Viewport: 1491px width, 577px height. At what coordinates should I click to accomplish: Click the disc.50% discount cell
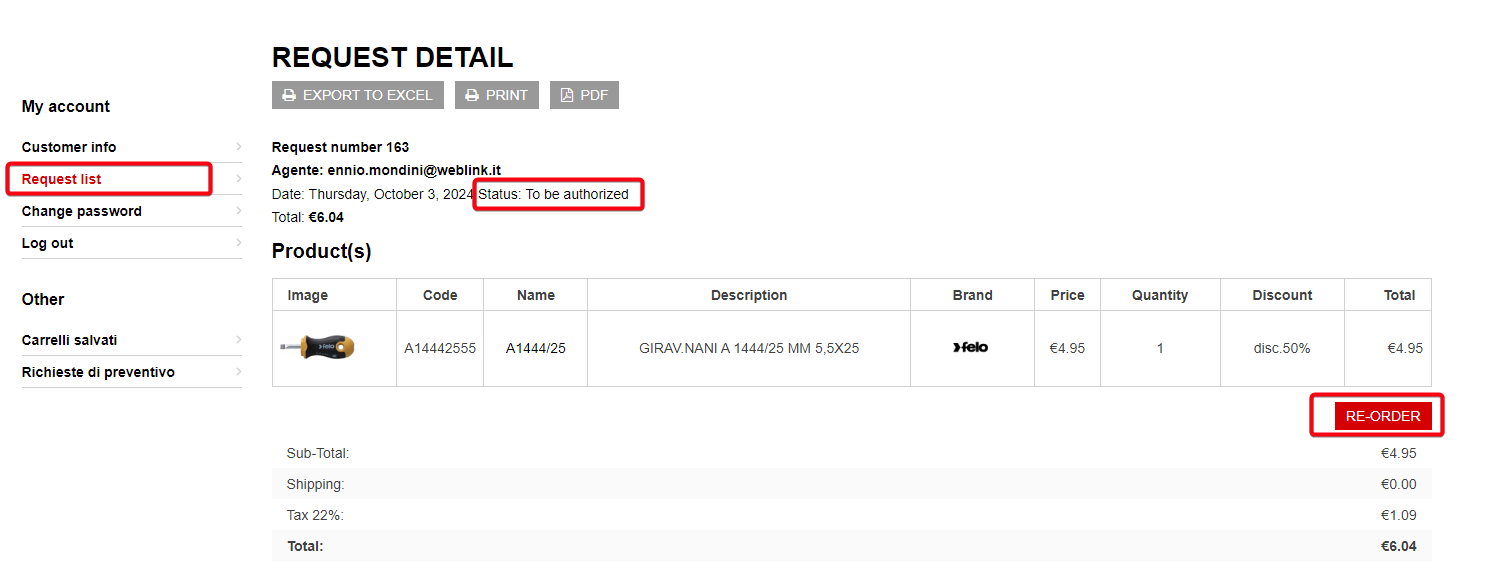pyautogui.click(x=1282, y=348)
